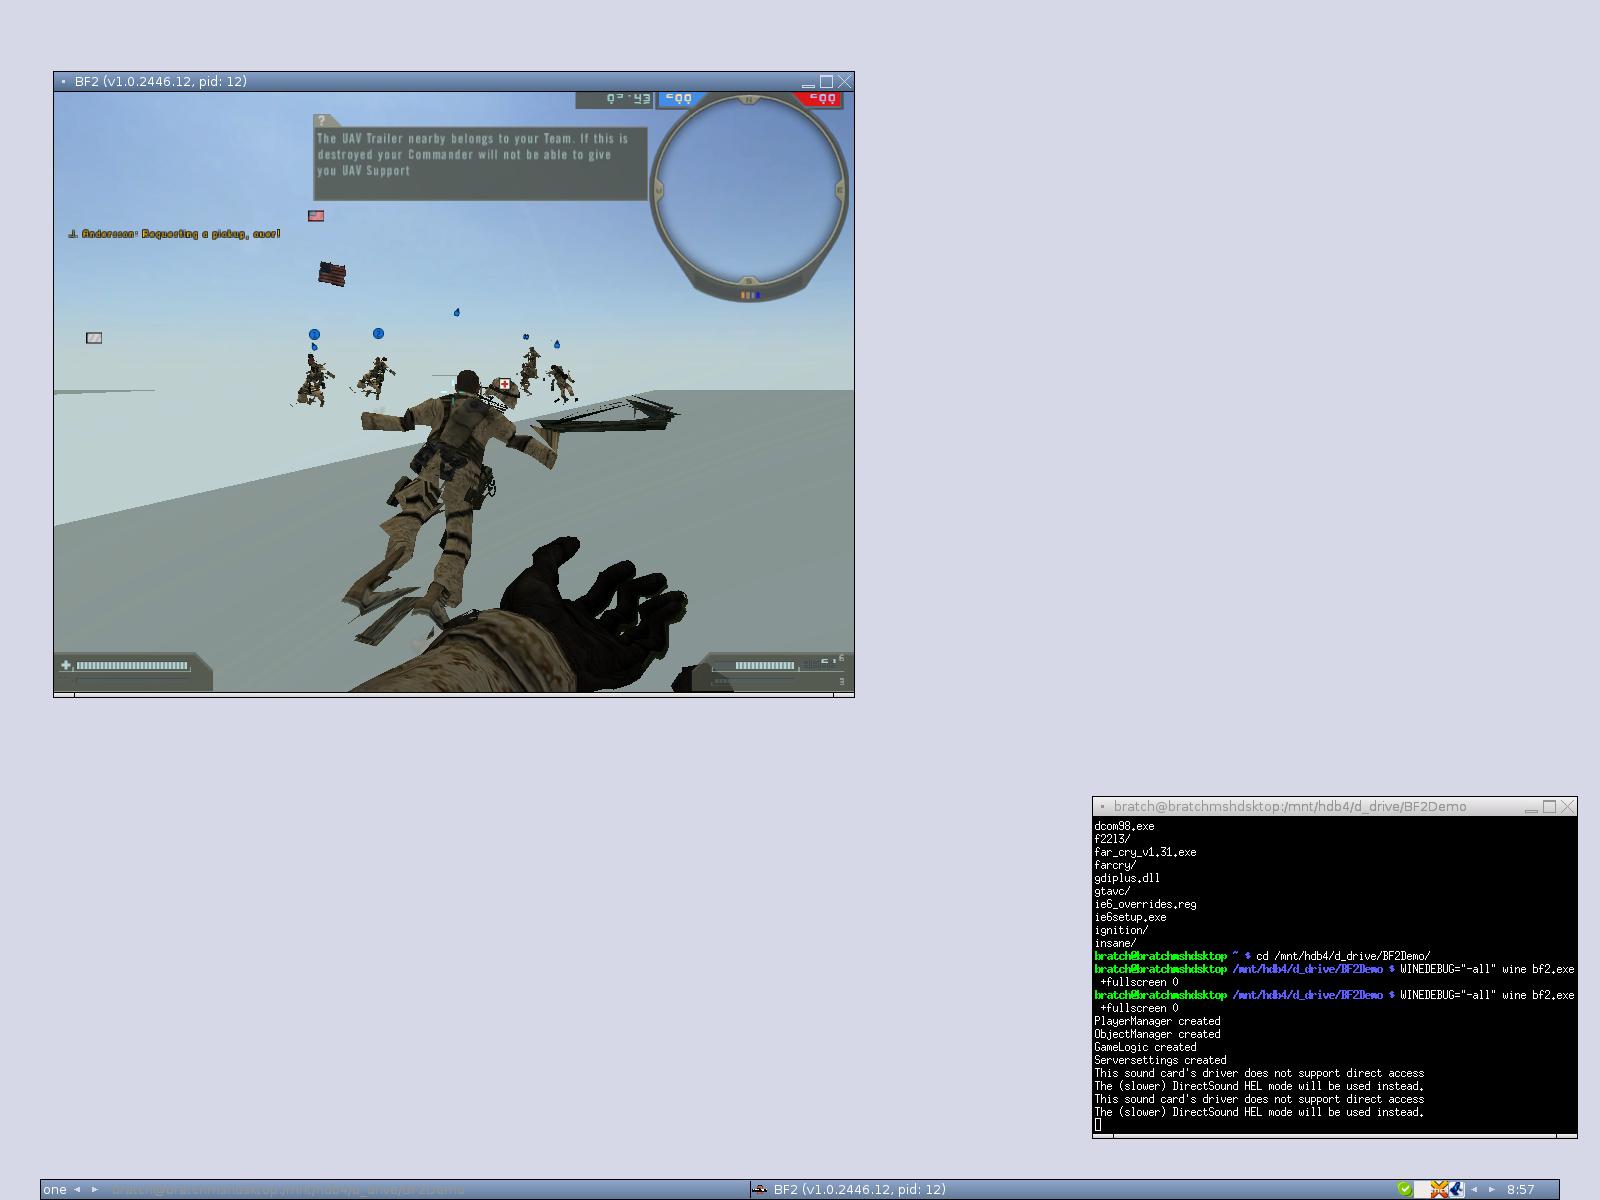
Task: Switch to next workspace with right arrow
Action: (95, 1190)
